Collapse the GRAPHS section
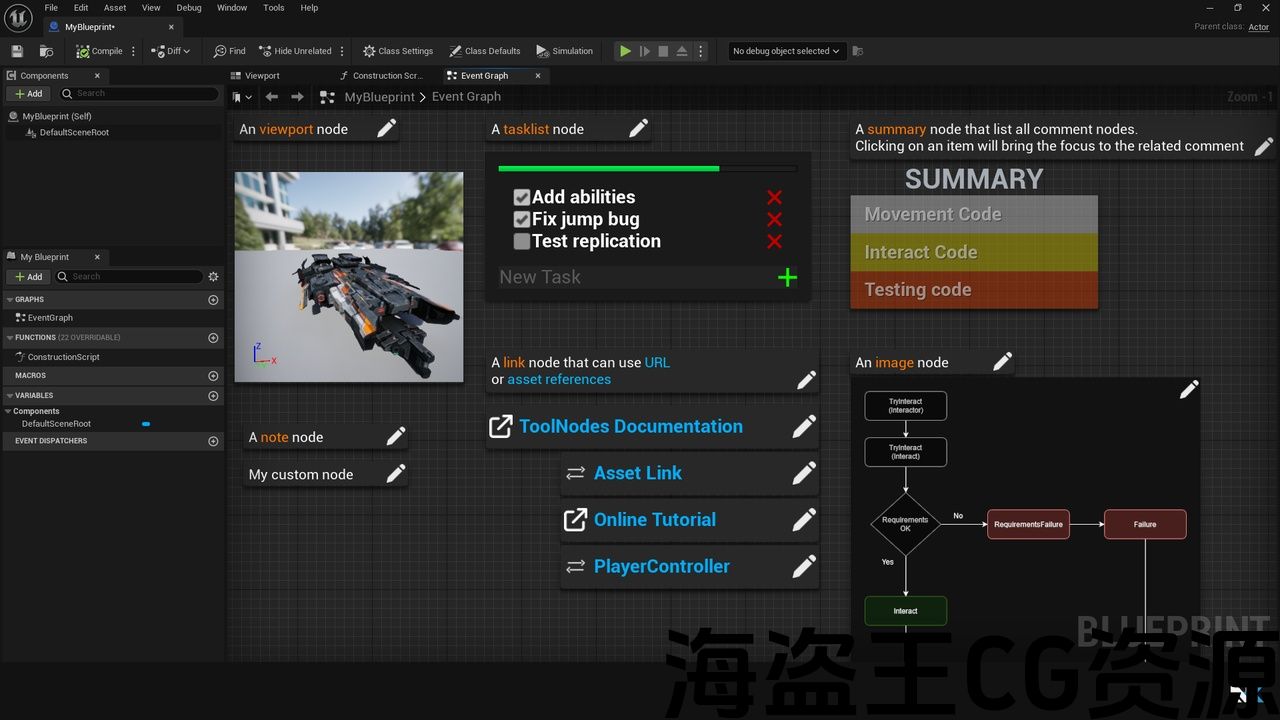Screen dimensions: 1280x720 [x=10, y=300]
